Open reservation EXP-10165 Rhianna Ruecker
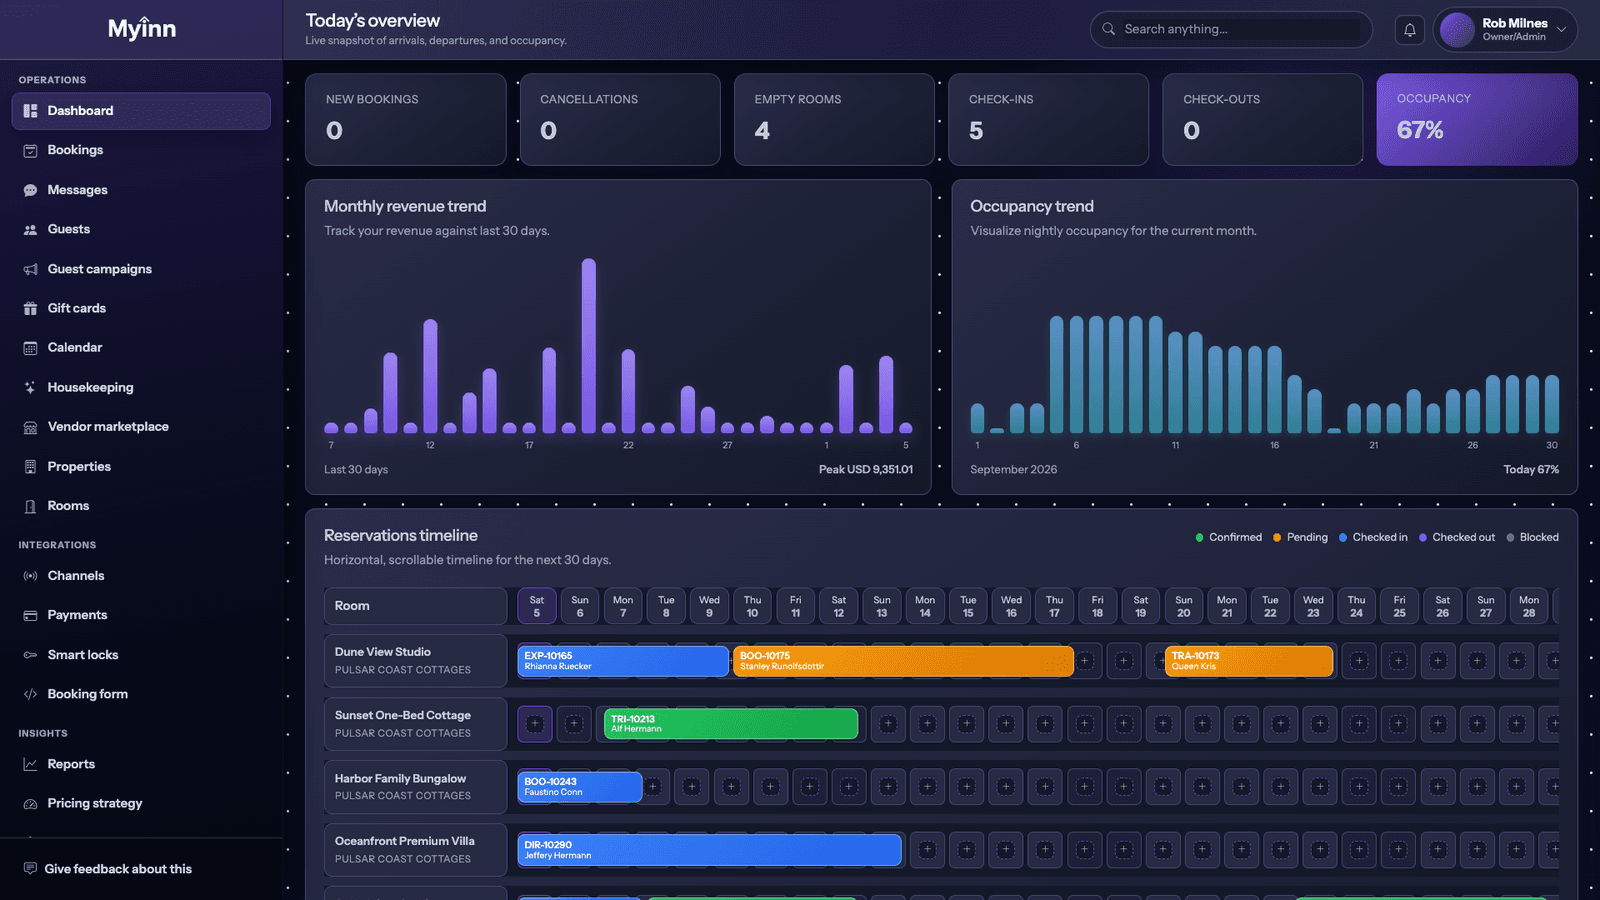The height and width of the screenshot is (900, 1600). (623, 661)
